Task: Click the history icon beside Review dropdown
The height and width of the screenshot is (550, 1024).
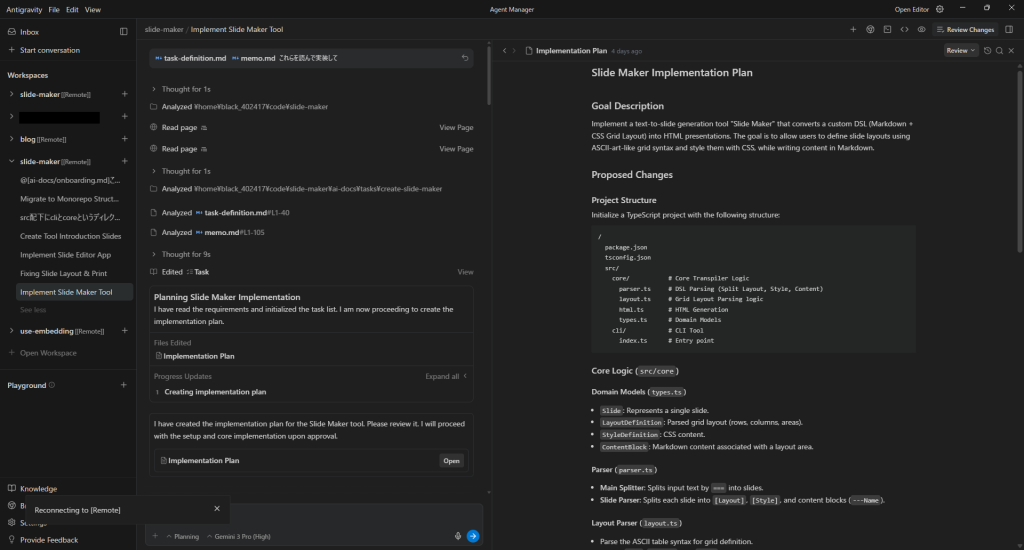Action: point(987,50)
